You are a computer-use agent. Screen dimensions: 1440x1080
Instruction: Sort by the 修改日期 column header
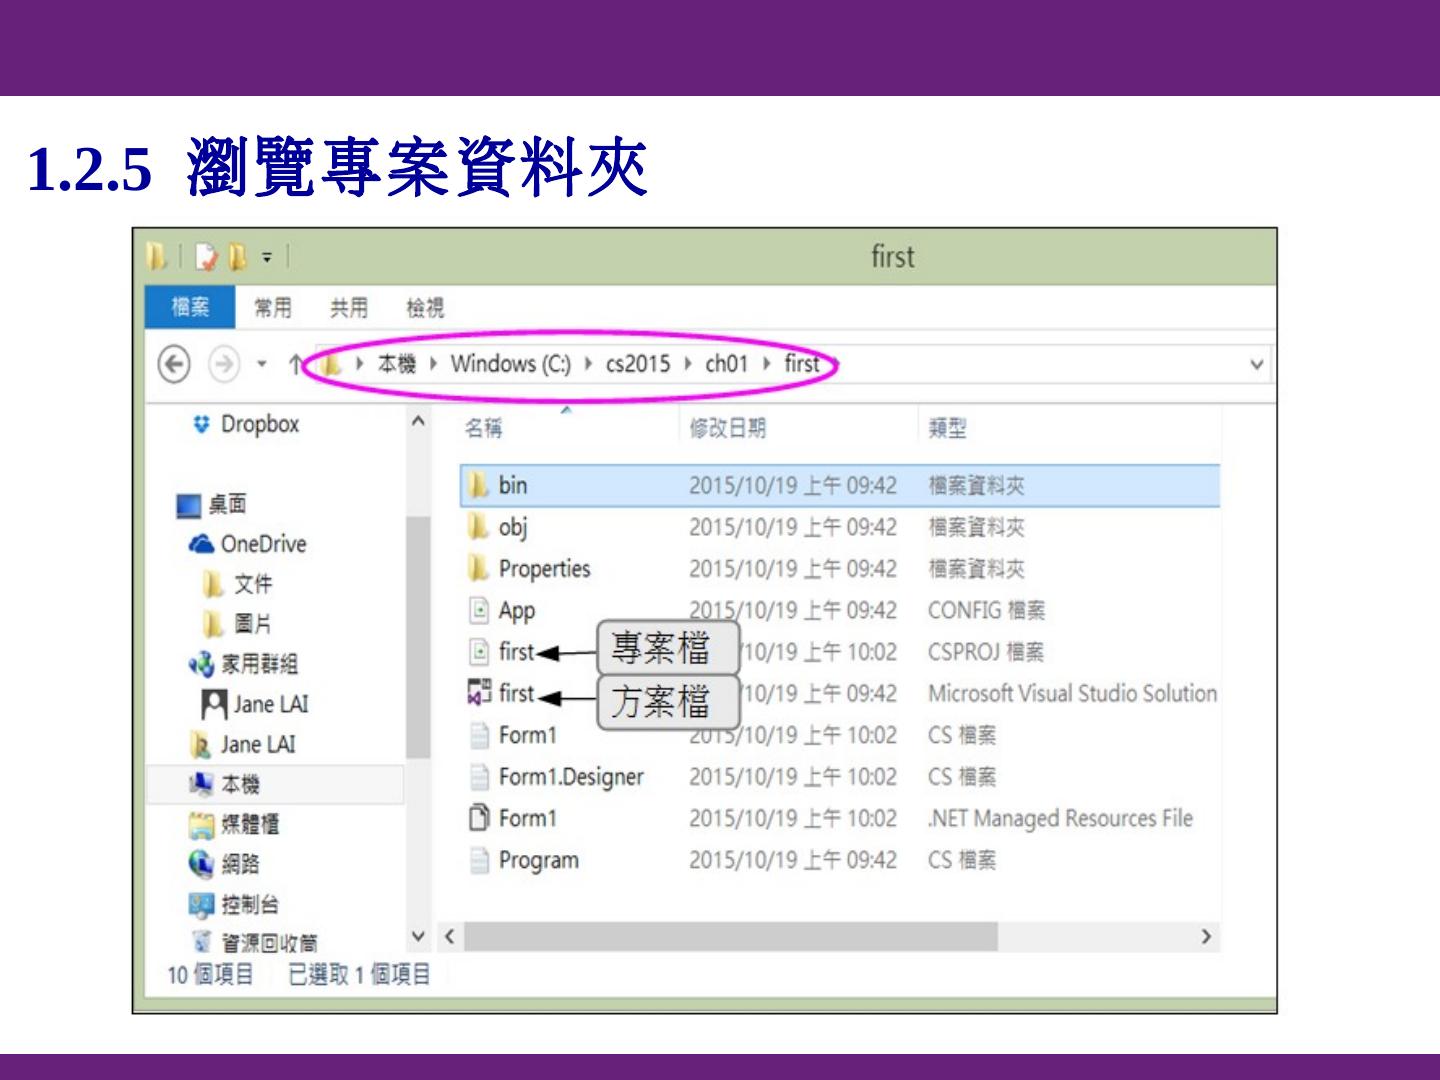727,429
